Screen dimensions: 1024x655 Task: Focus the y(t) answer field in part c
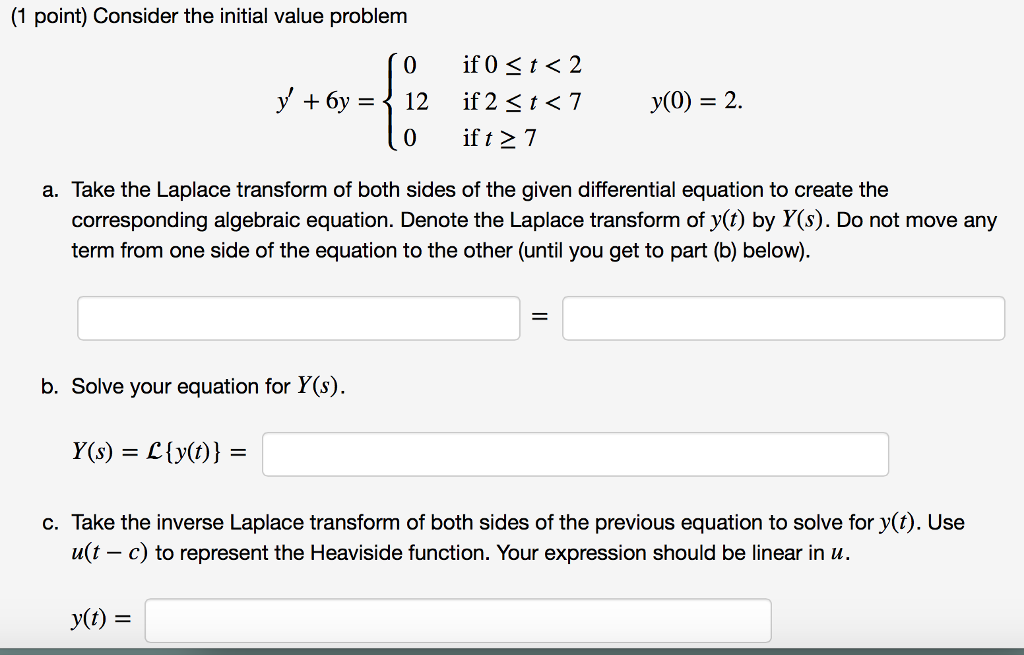(458, 620)
